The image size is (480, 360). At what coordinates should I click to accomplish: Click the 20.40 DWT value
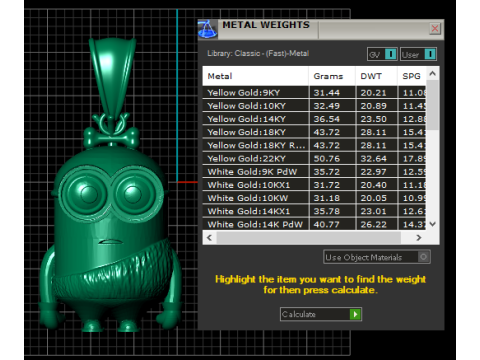pyautogui.click(x=373, y=185)
